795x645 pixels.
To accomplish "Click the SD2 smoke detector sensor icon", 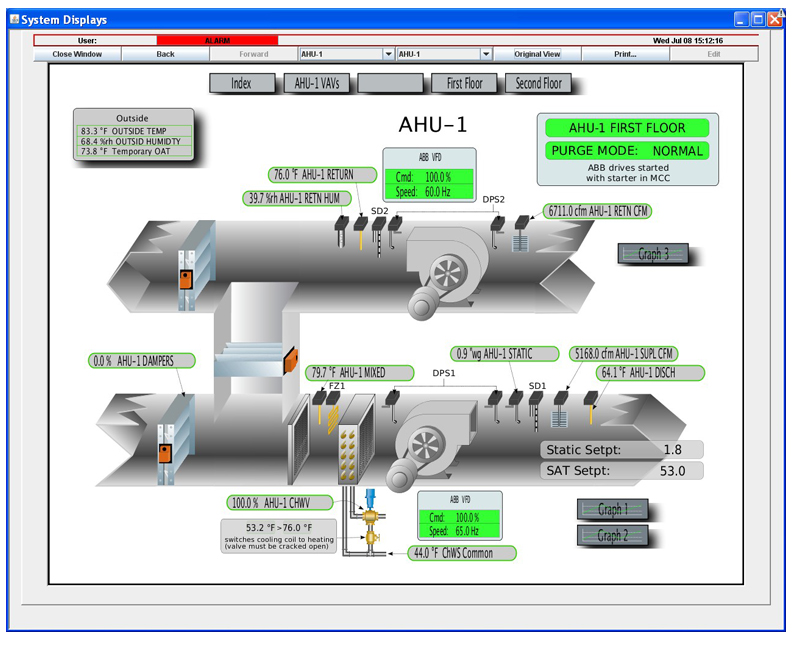I will tap(379, 230).
